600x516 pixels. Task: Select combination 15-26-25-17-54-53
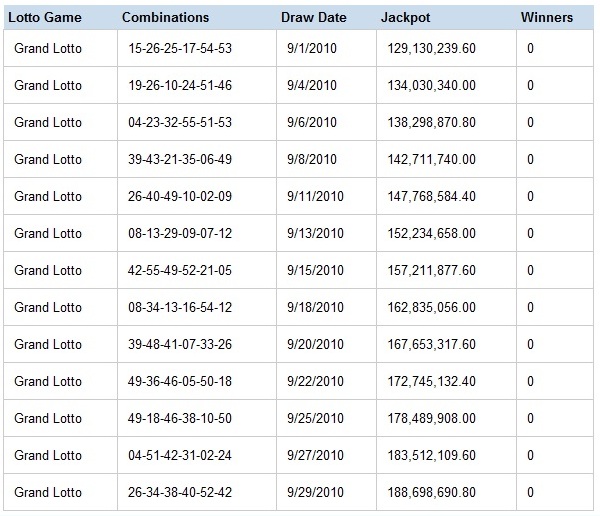click(x=180, y=48)
